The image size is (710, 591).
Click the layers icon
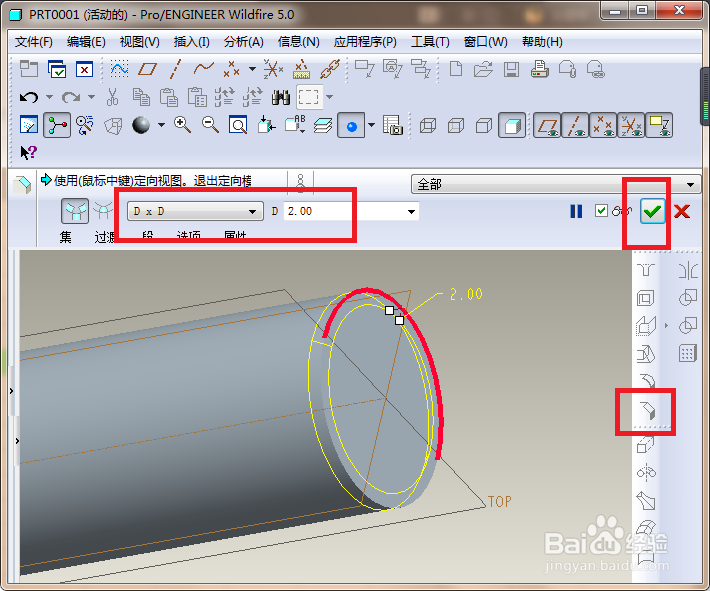(x=322, y=125)
